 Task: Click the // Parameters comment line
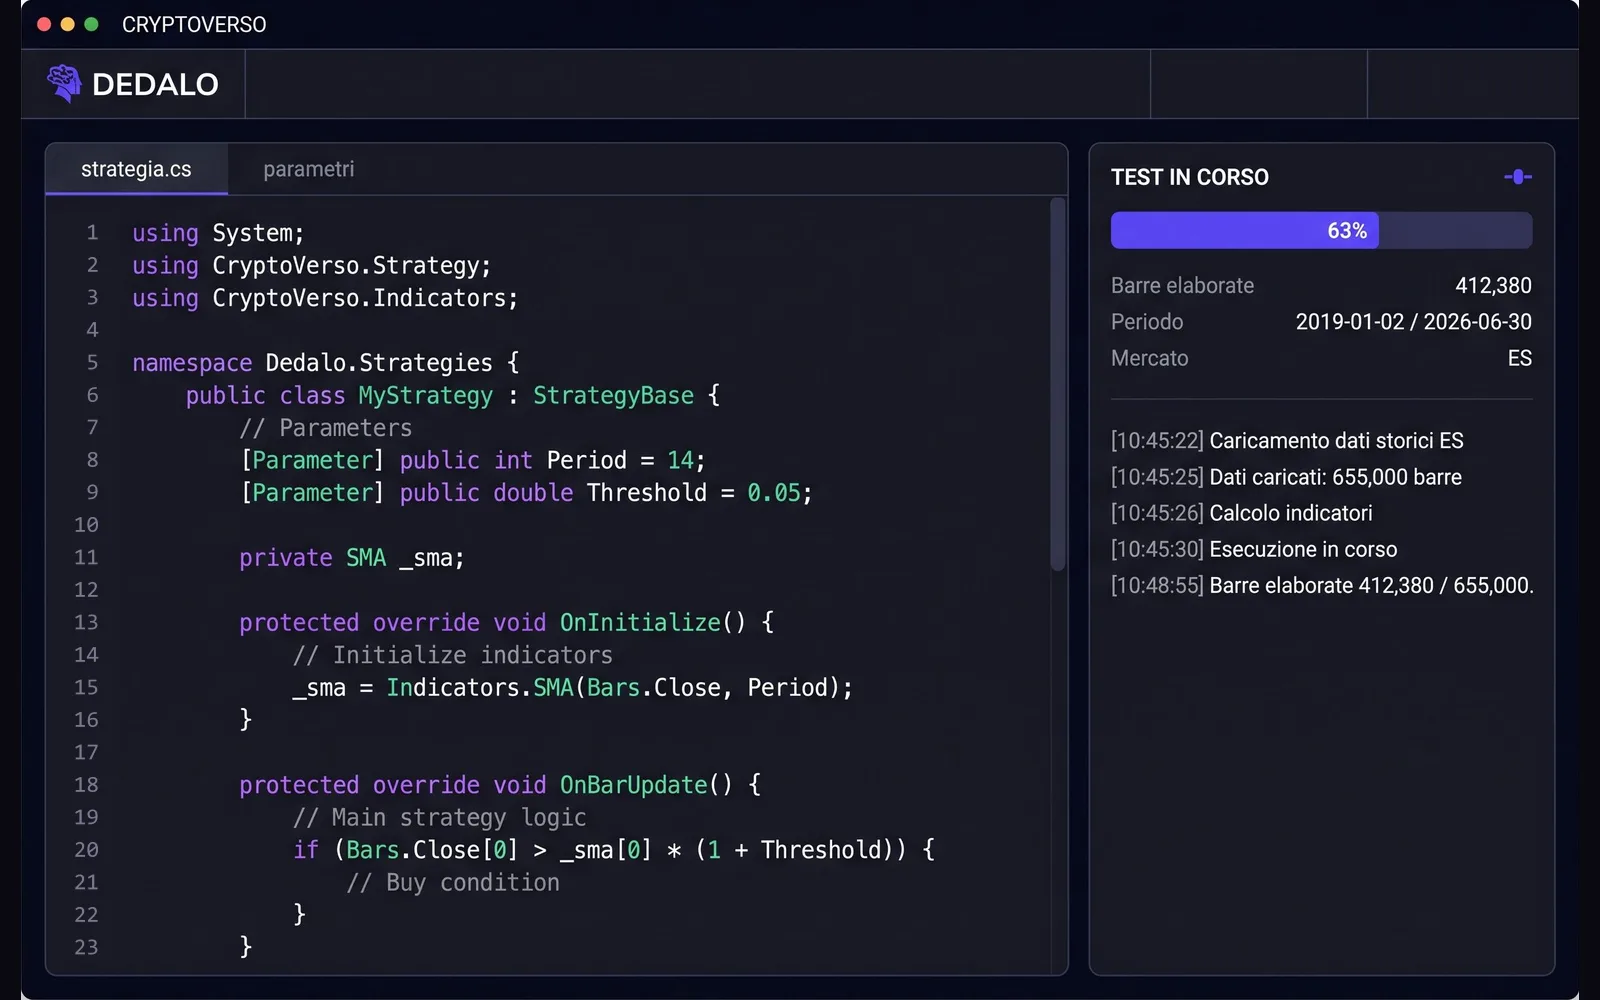(x=325, y=428)
